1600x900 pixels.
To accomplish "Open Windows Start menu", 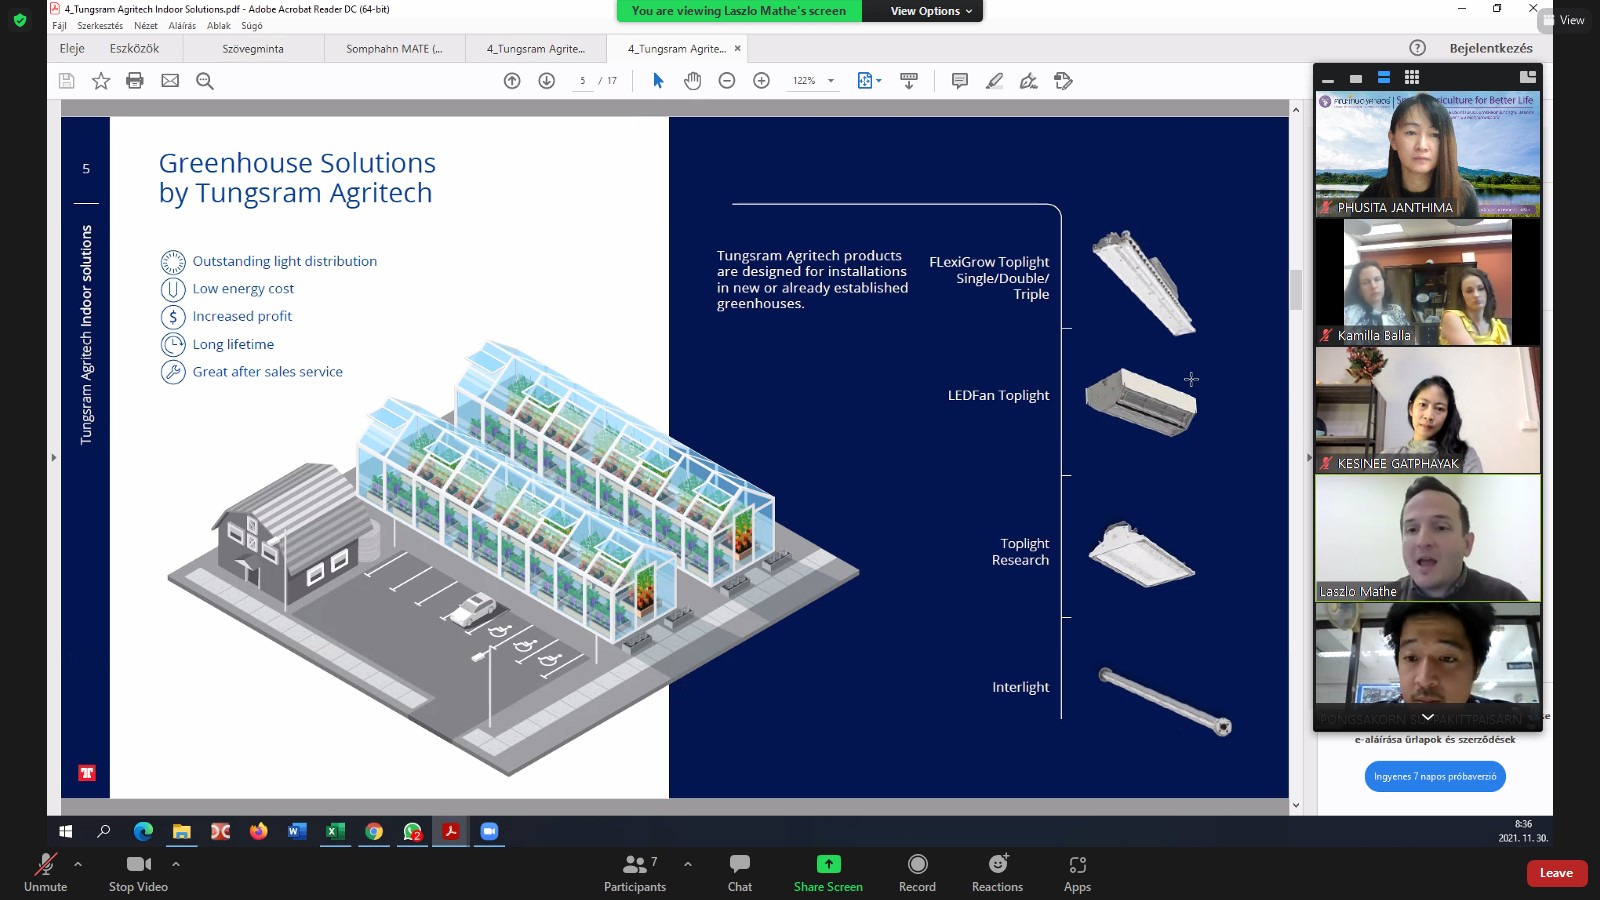I will click(66, 831).
